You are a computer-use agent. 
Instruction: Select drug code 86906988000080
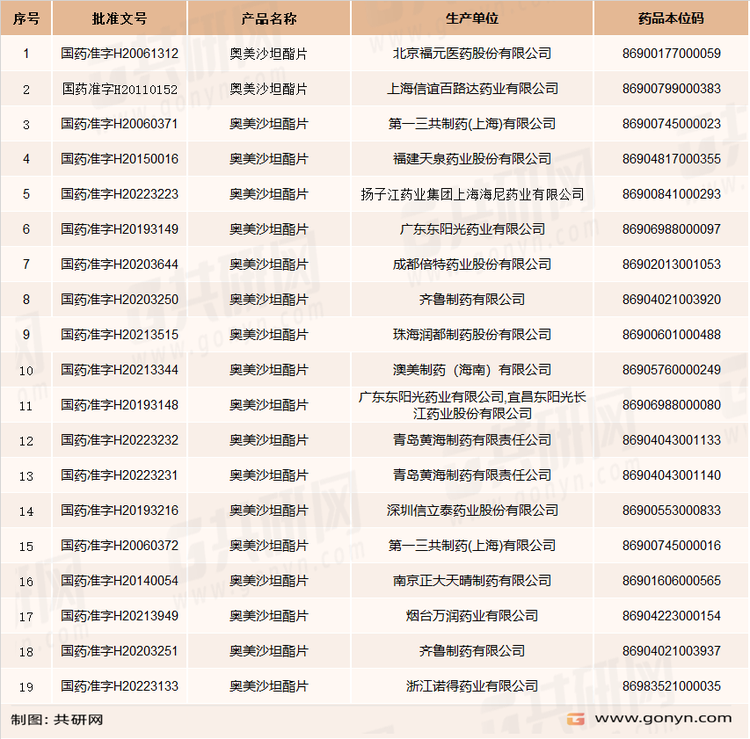671,405
